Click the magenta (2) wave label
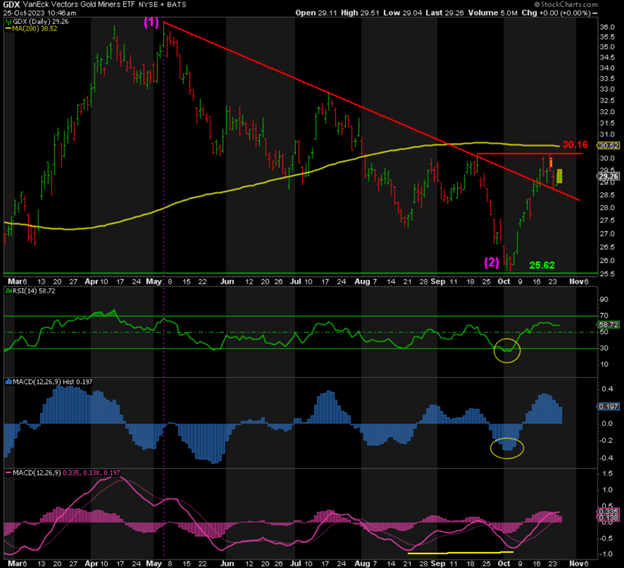This screenshot has height=568, width=624. pyautogui.click(x=491, y=262)
